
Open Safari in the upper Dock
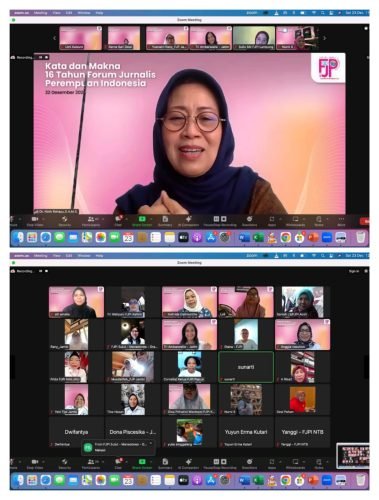coord(46,237)
